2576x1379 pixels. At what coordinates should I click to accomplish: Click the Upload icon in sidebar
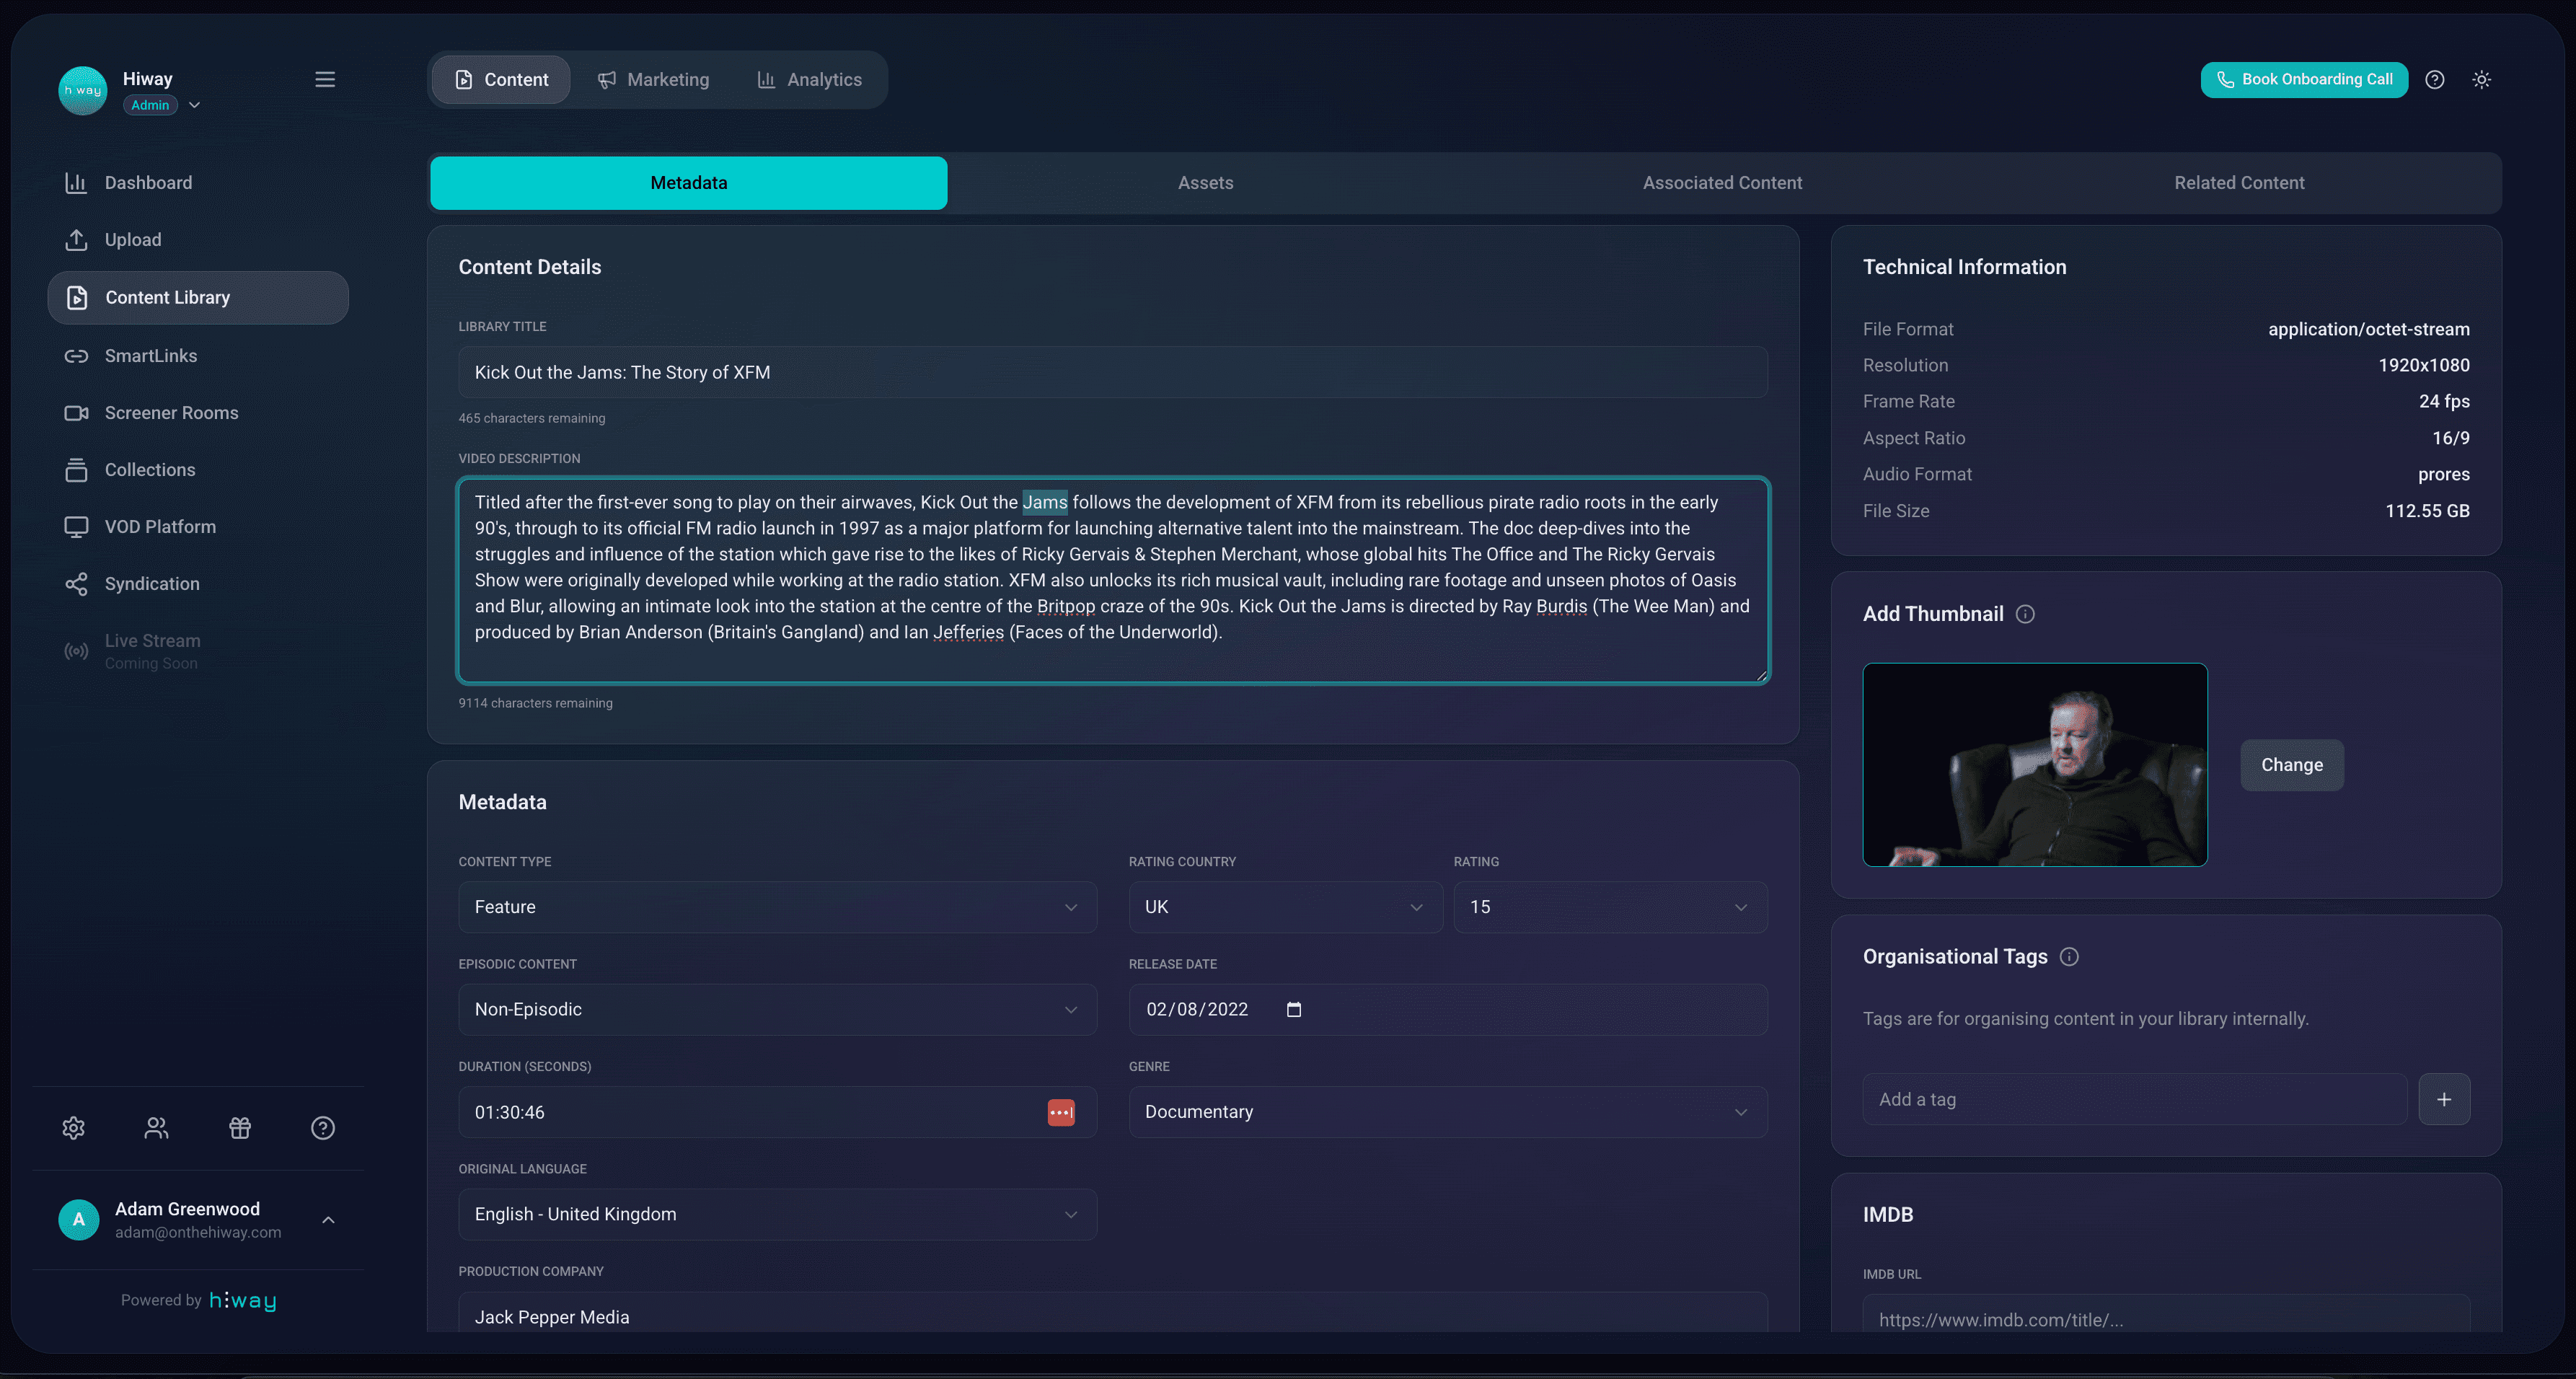click(76, 240)
